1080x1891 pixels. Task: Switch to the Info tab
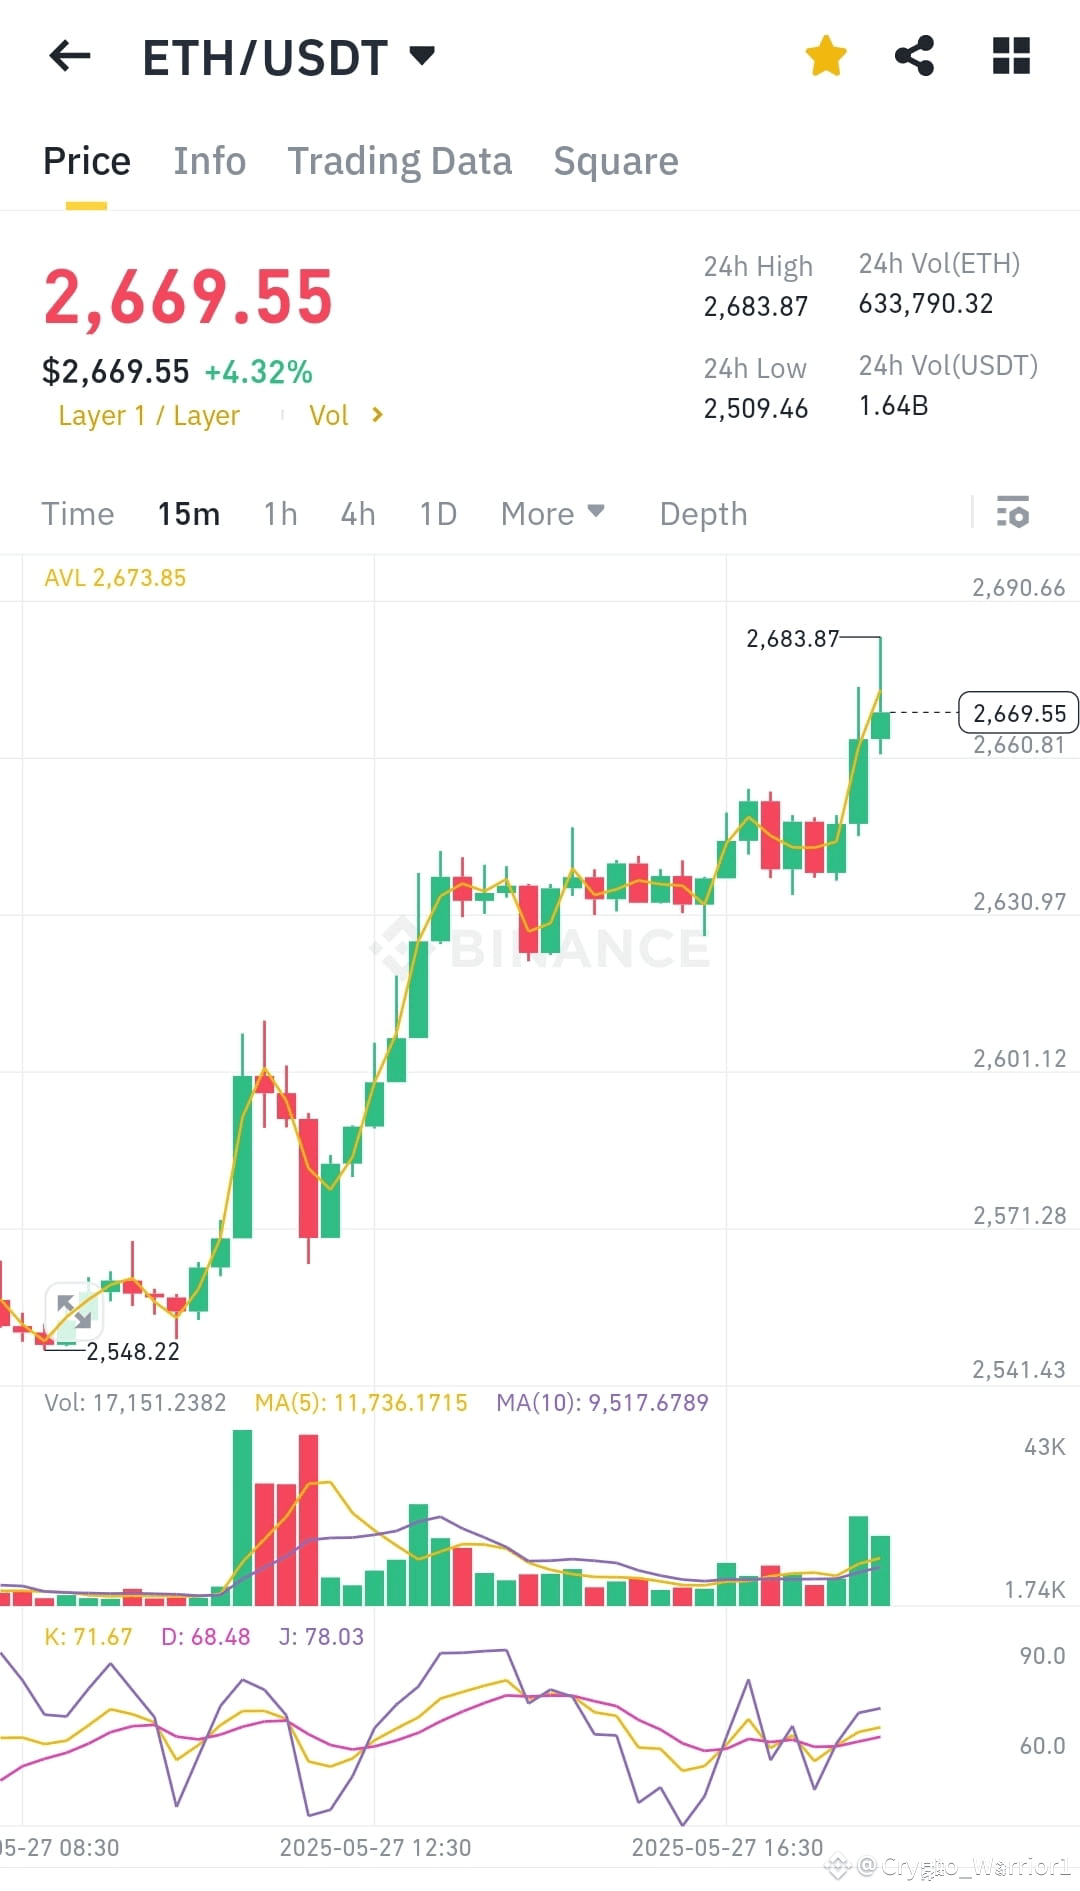click(x=209, y=160)
